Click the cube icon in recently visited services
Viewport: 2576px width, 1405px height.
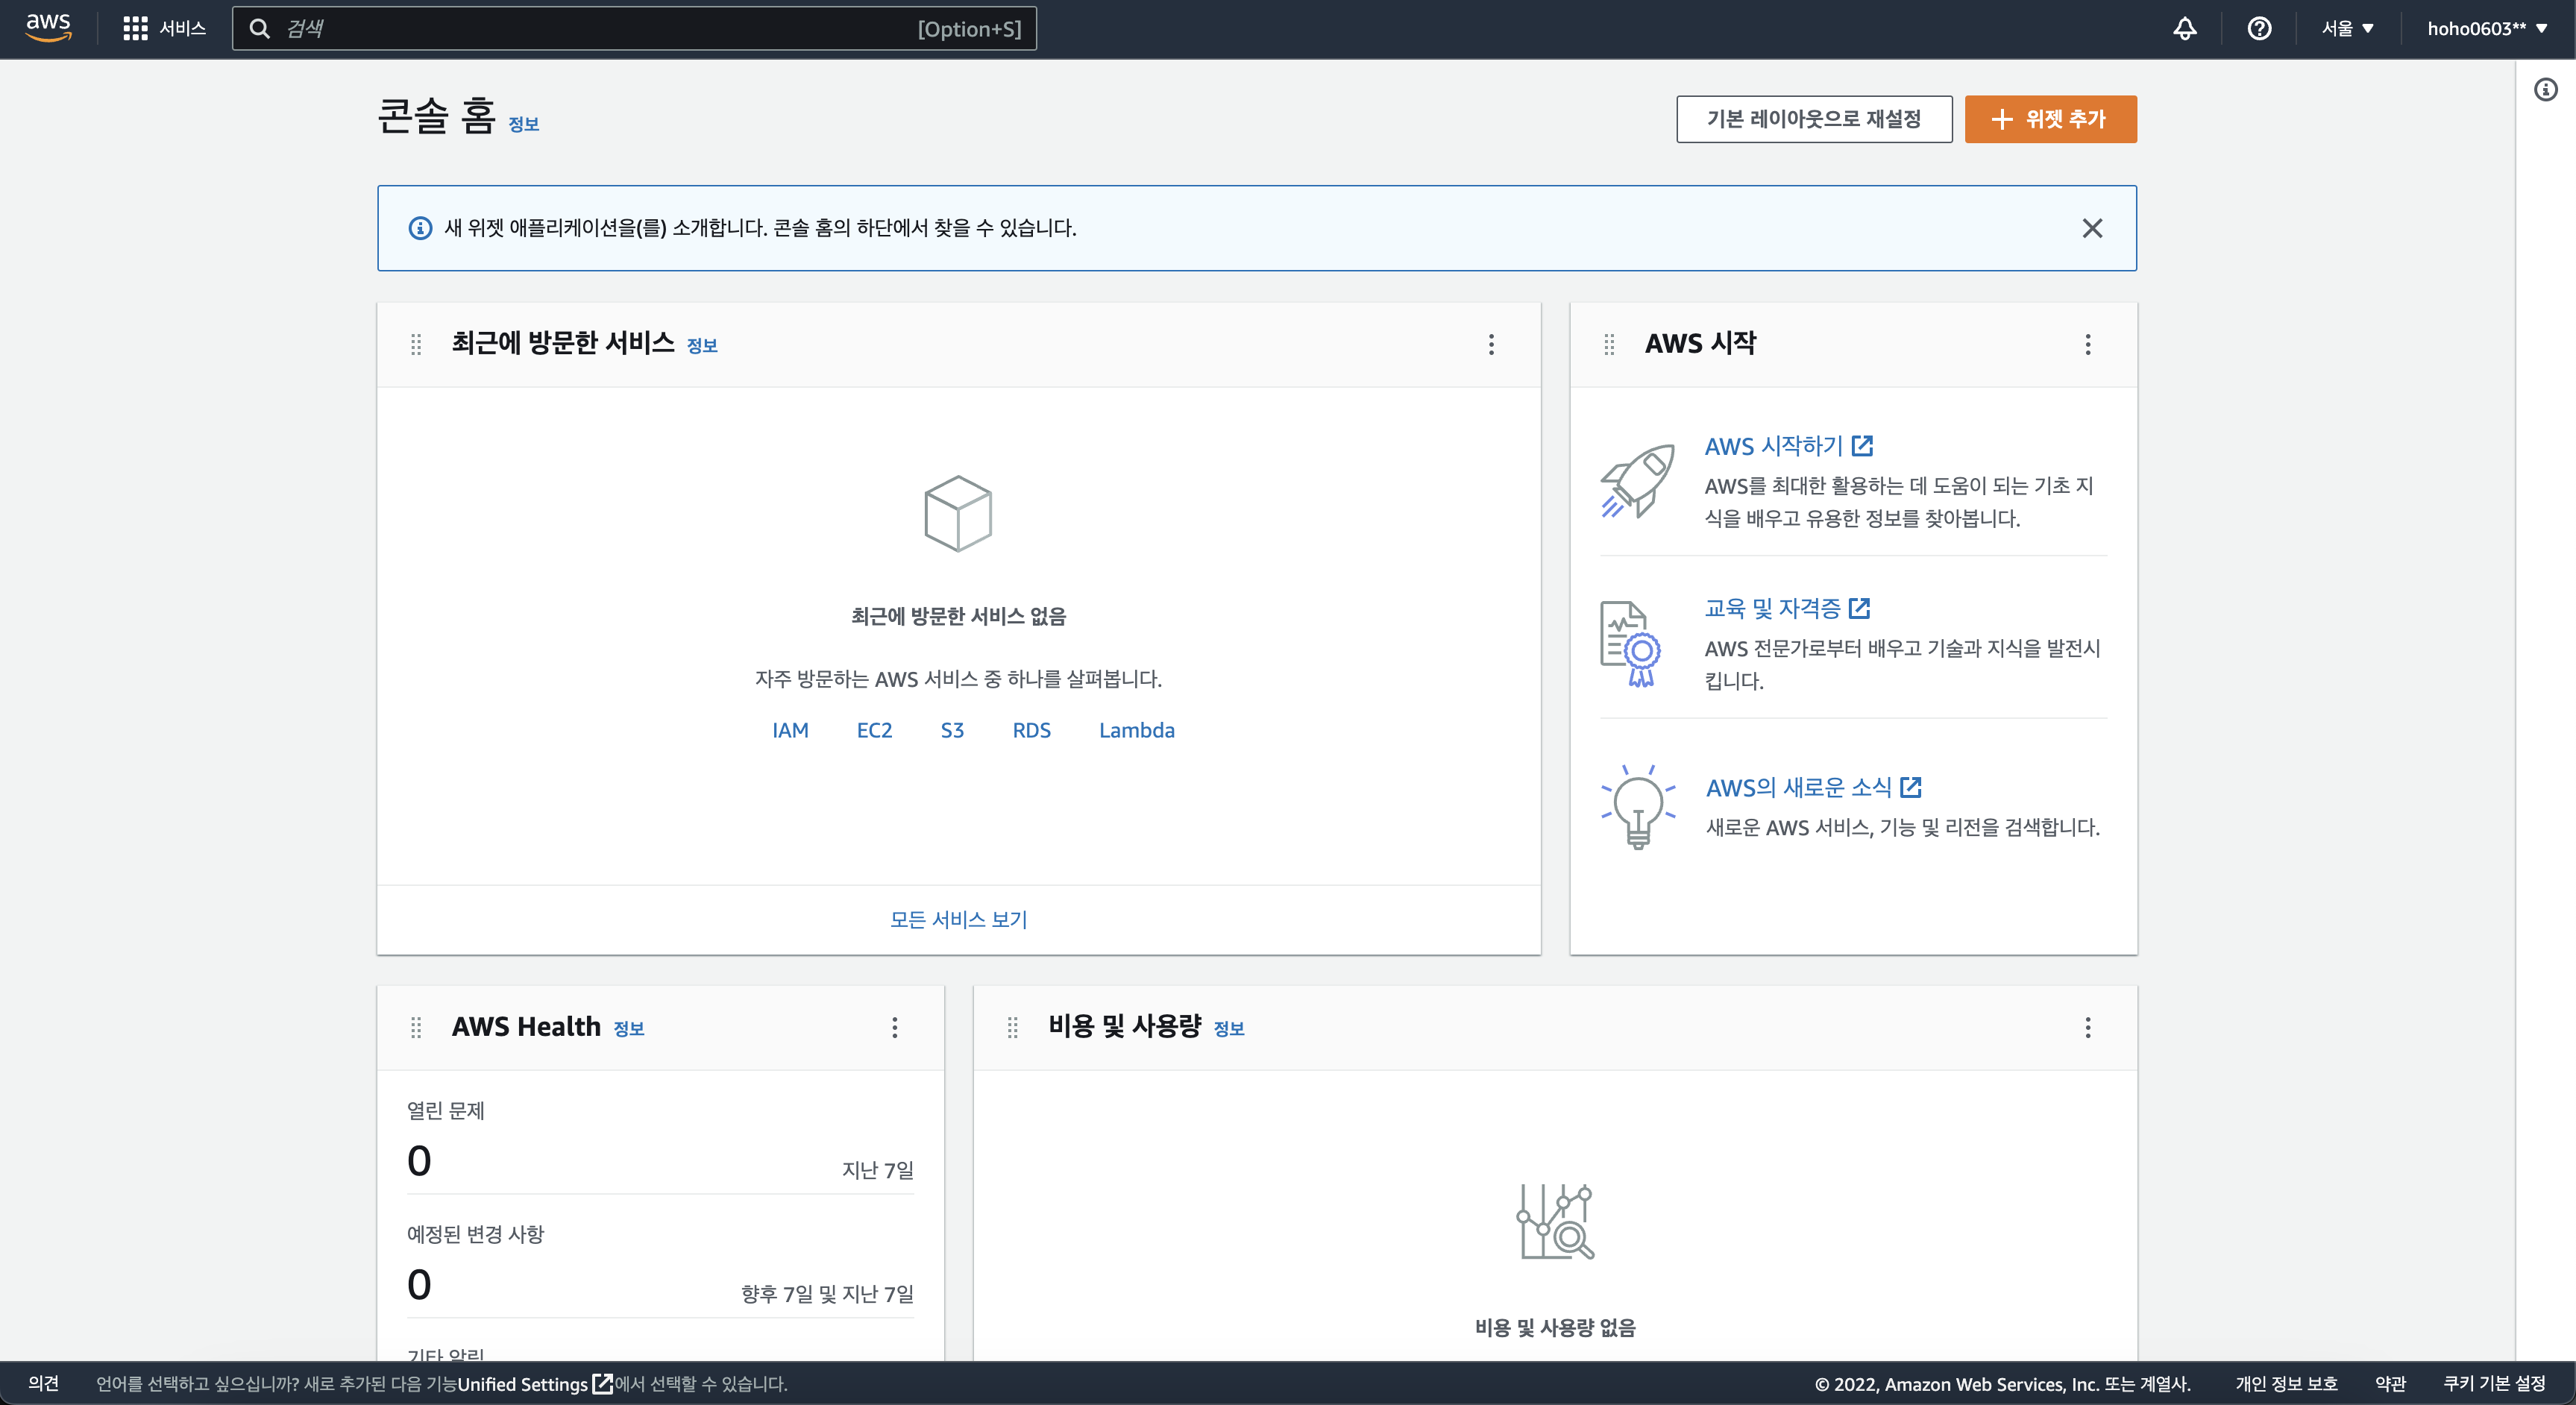point(958,513)
